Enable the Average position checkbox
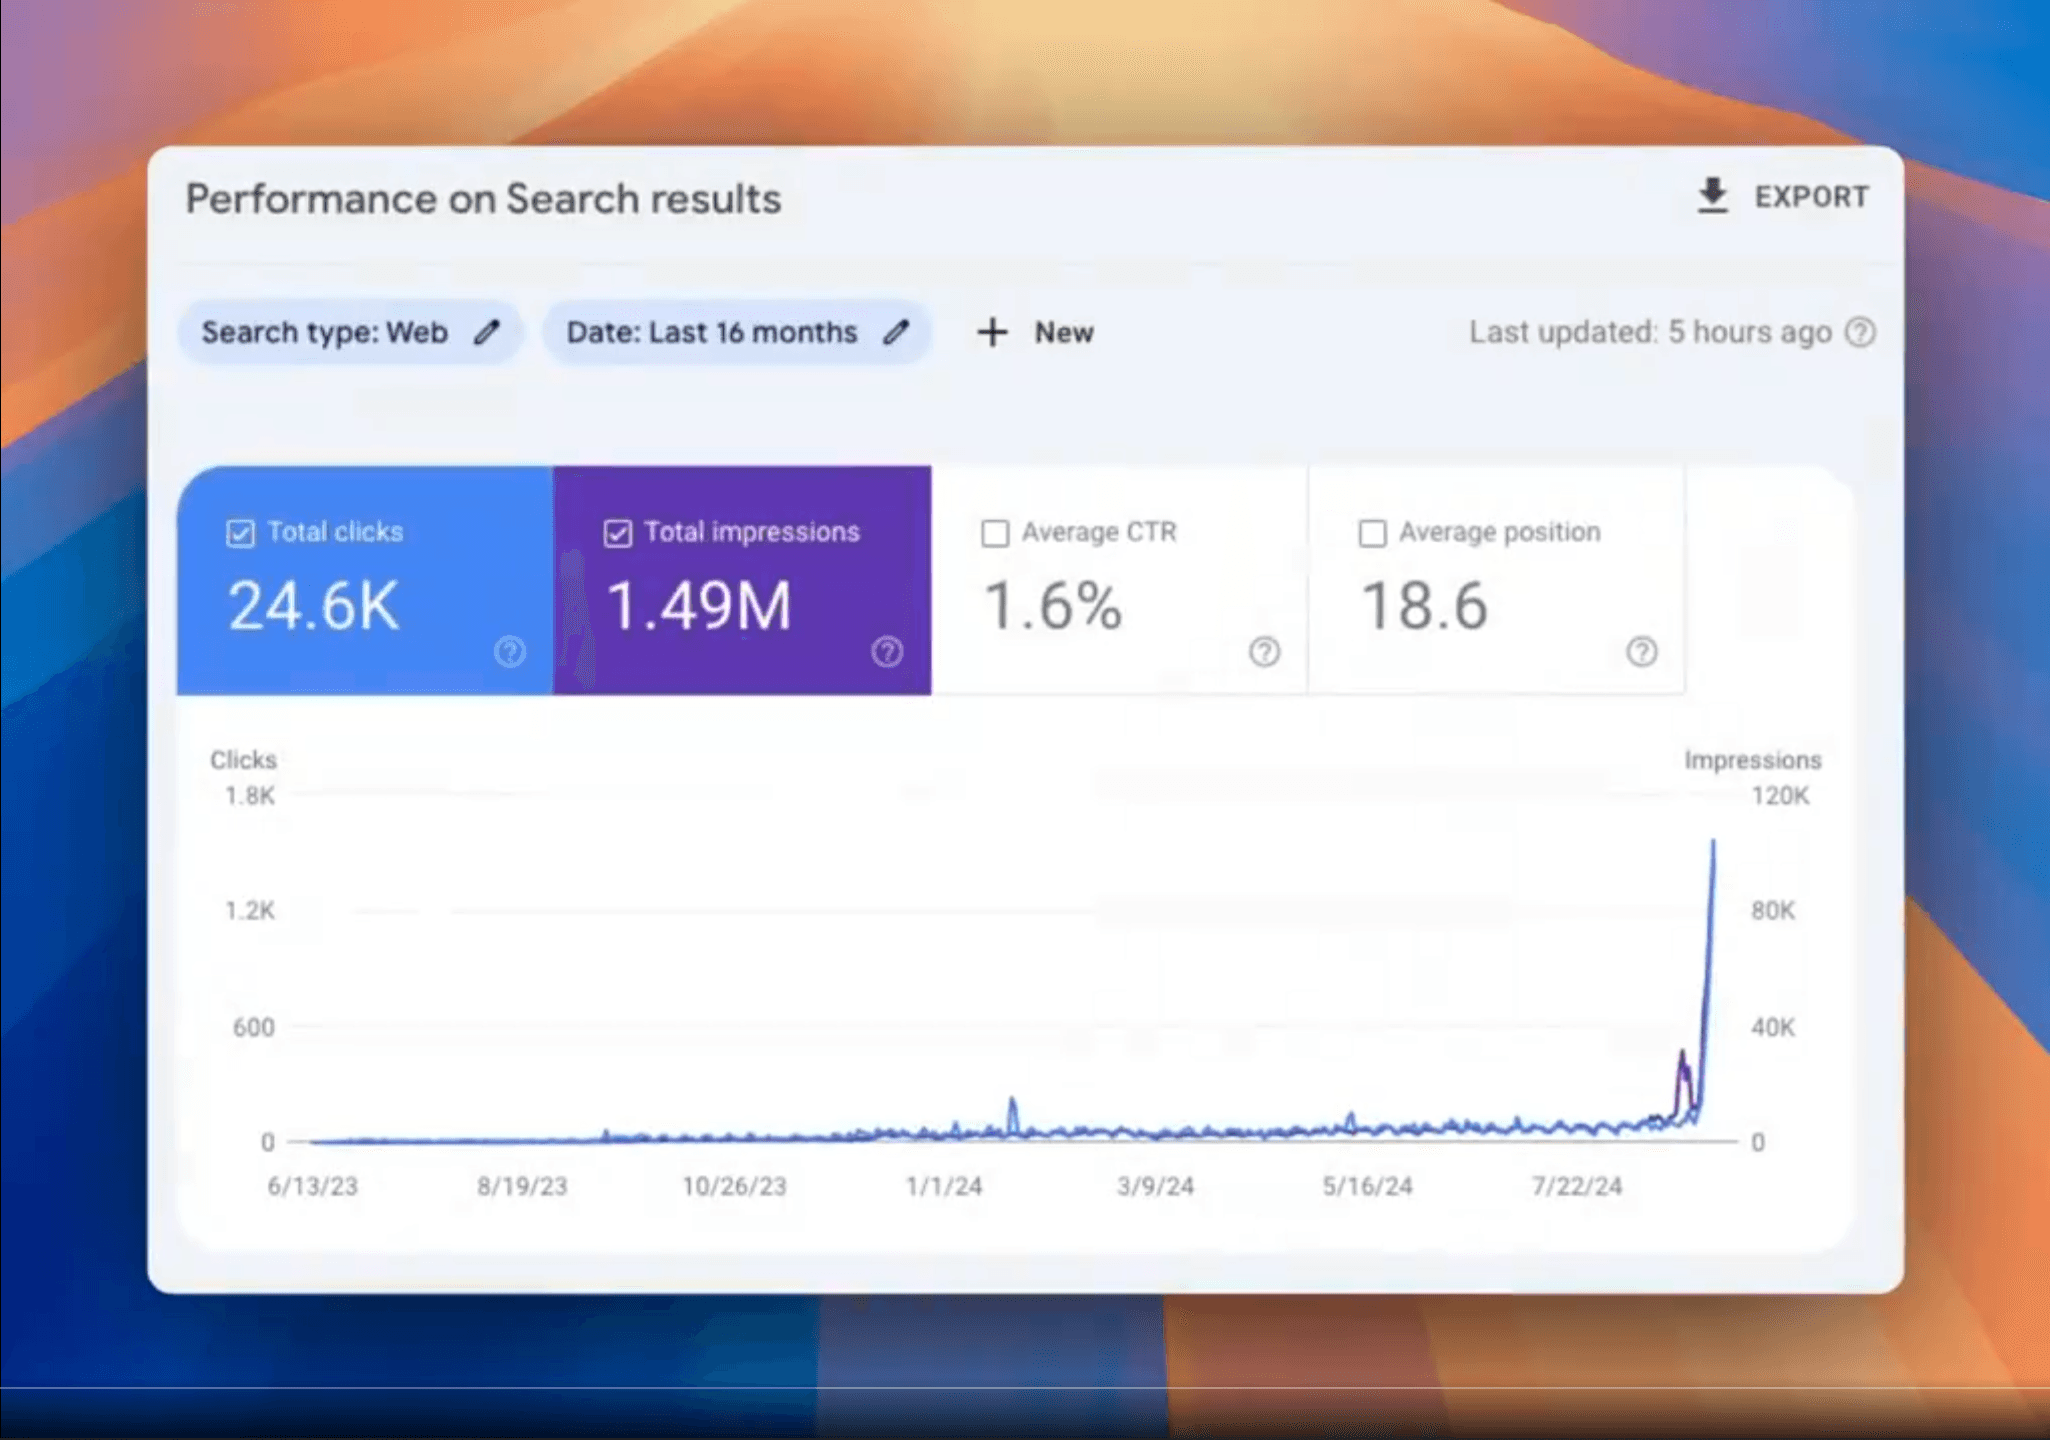Screen dimensions: 2050x1440 (x=1373, y=533)
